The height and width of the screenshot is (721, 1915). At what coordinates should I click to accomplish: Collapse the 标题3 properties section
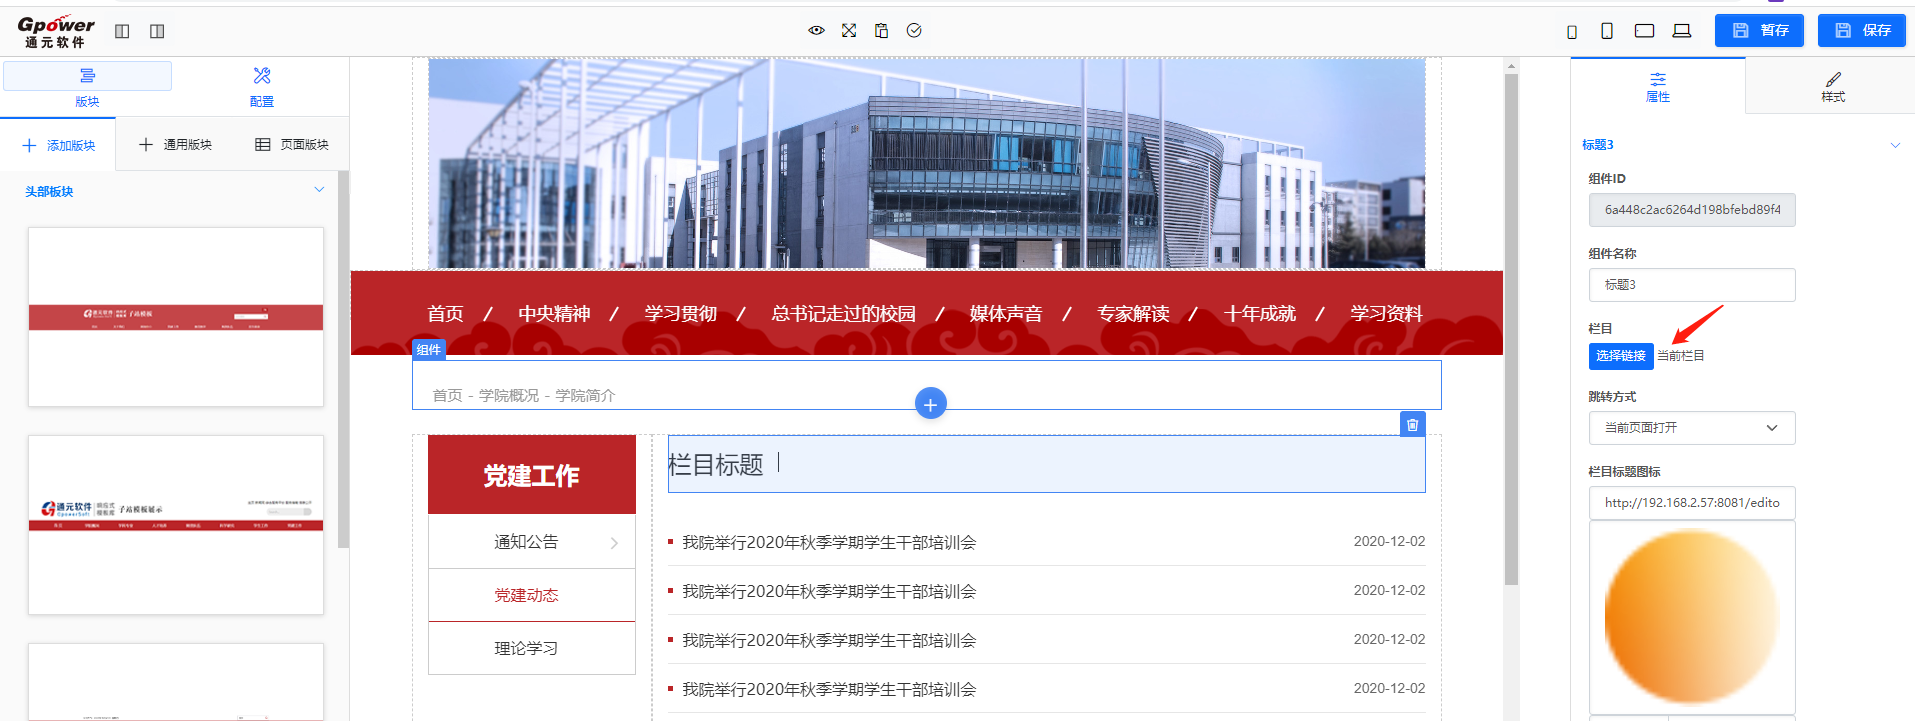1895,145
